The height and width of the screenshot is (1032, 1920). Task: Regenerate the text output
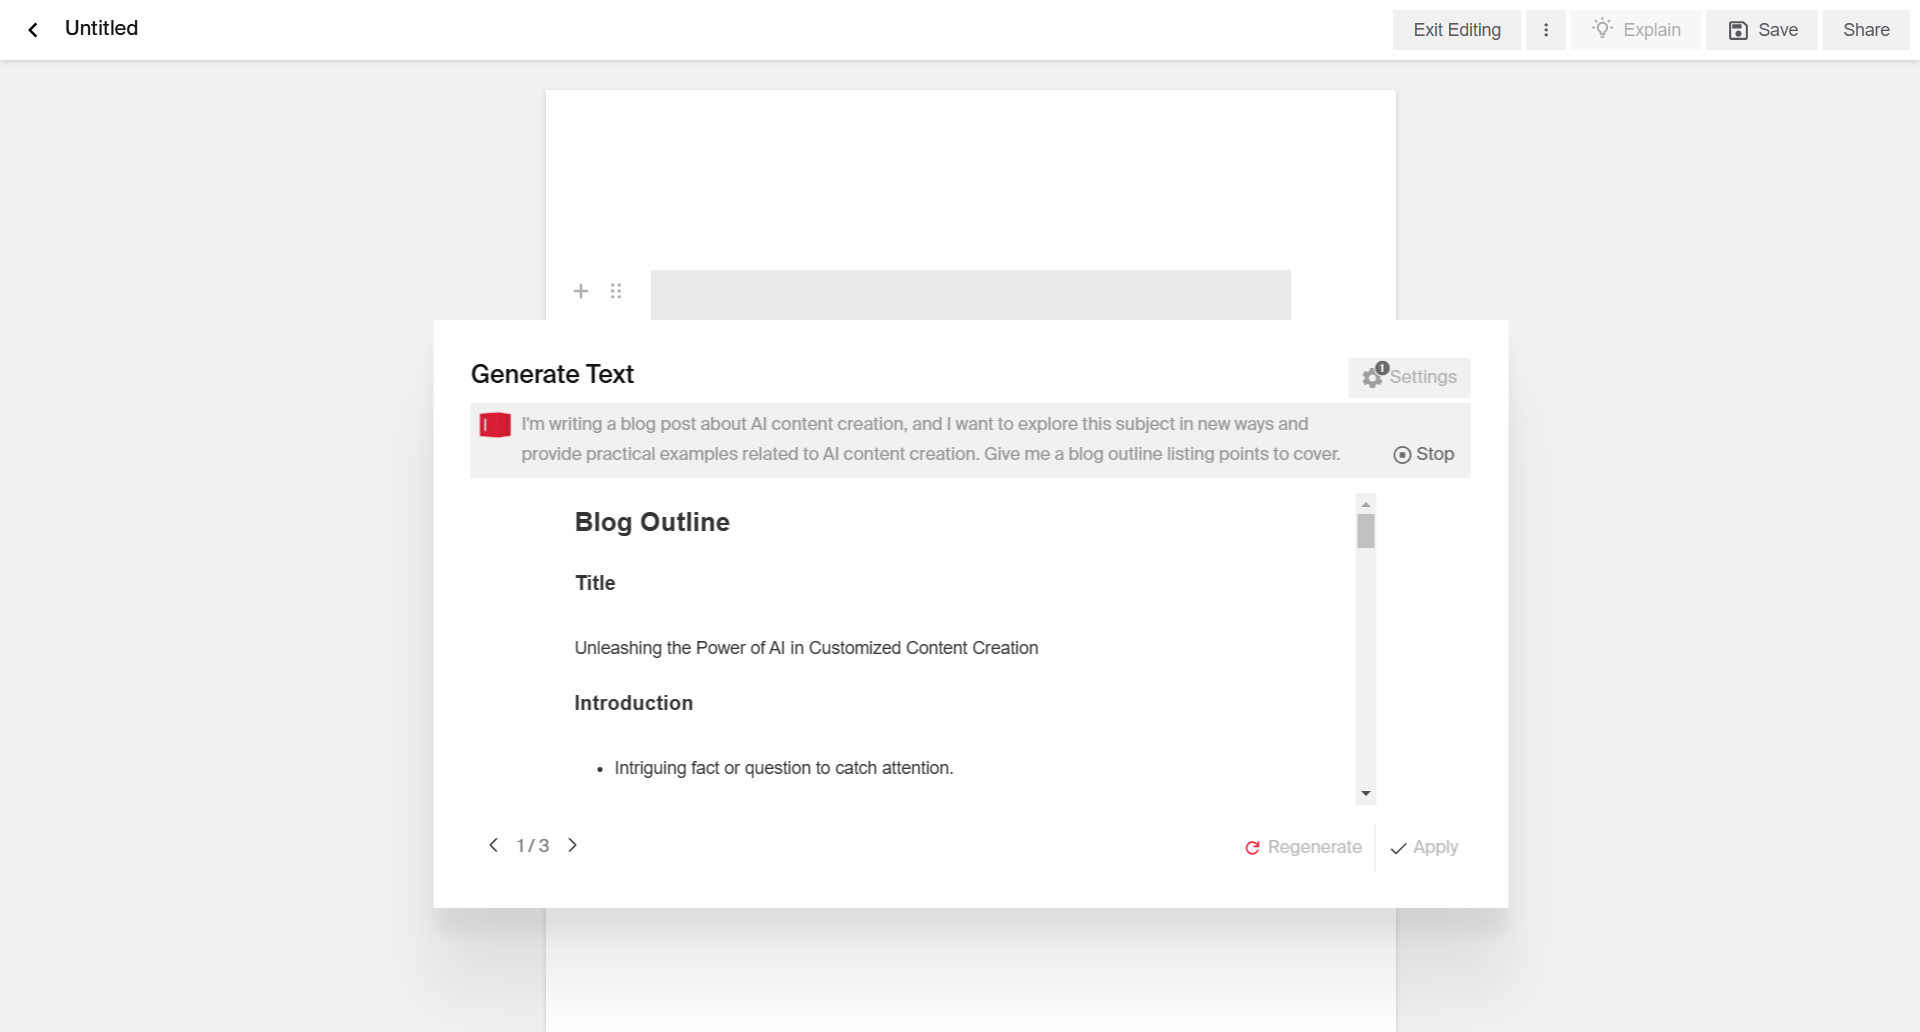pyautogui.click(x=1303, y=847)
